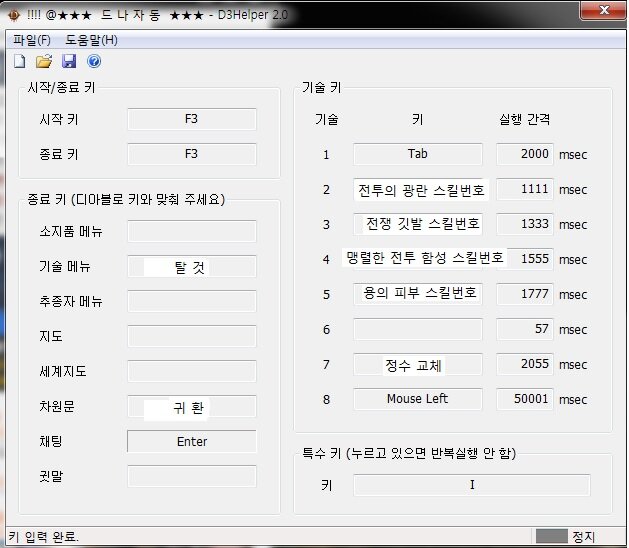This screenshot has width=629, height=548.
Task: Click the 귓말 key field
Action: coord(192,476)
